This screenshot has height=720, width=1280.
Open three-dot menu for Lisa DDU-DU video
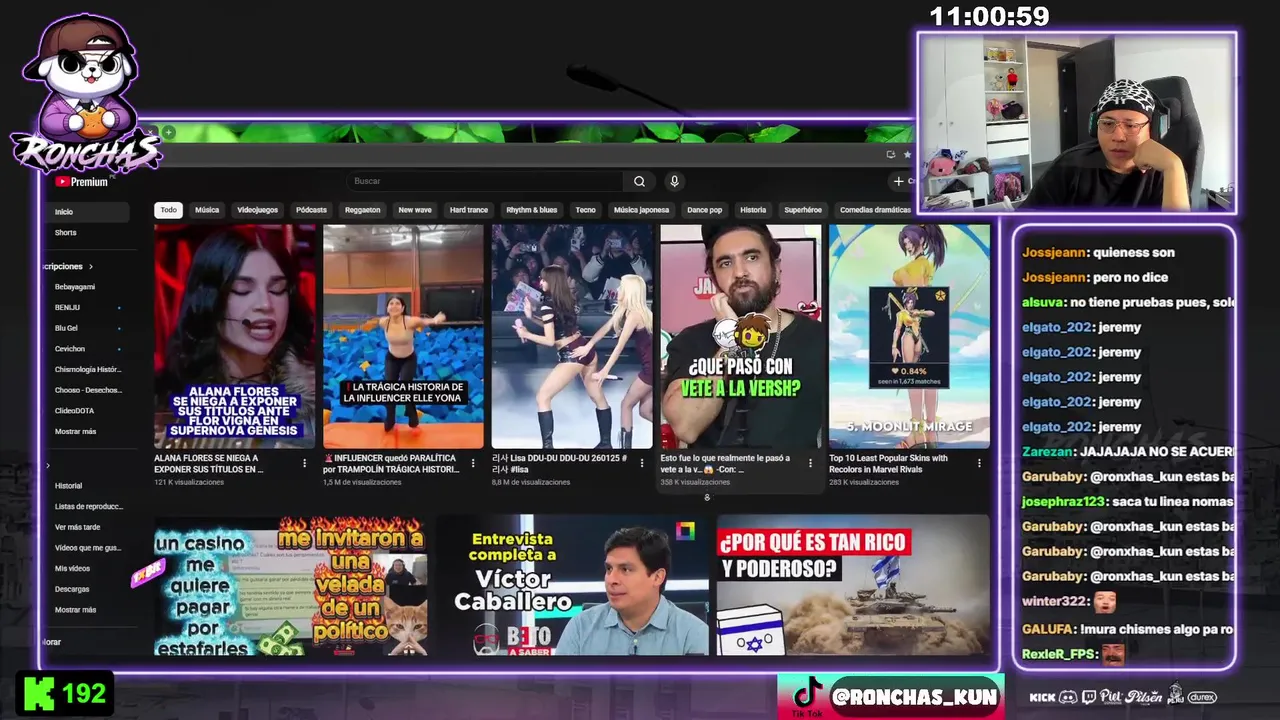642,463
